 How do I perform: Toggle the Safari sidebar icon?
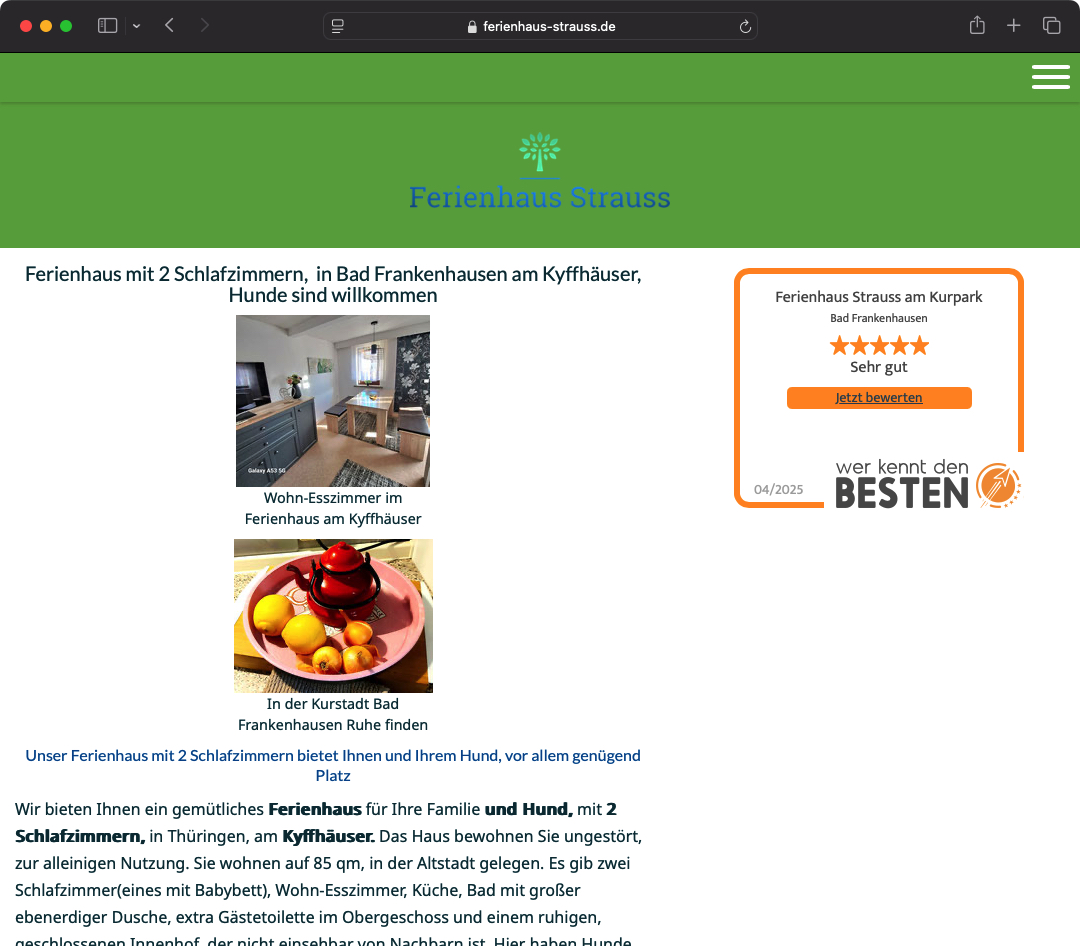coord(107,26)
